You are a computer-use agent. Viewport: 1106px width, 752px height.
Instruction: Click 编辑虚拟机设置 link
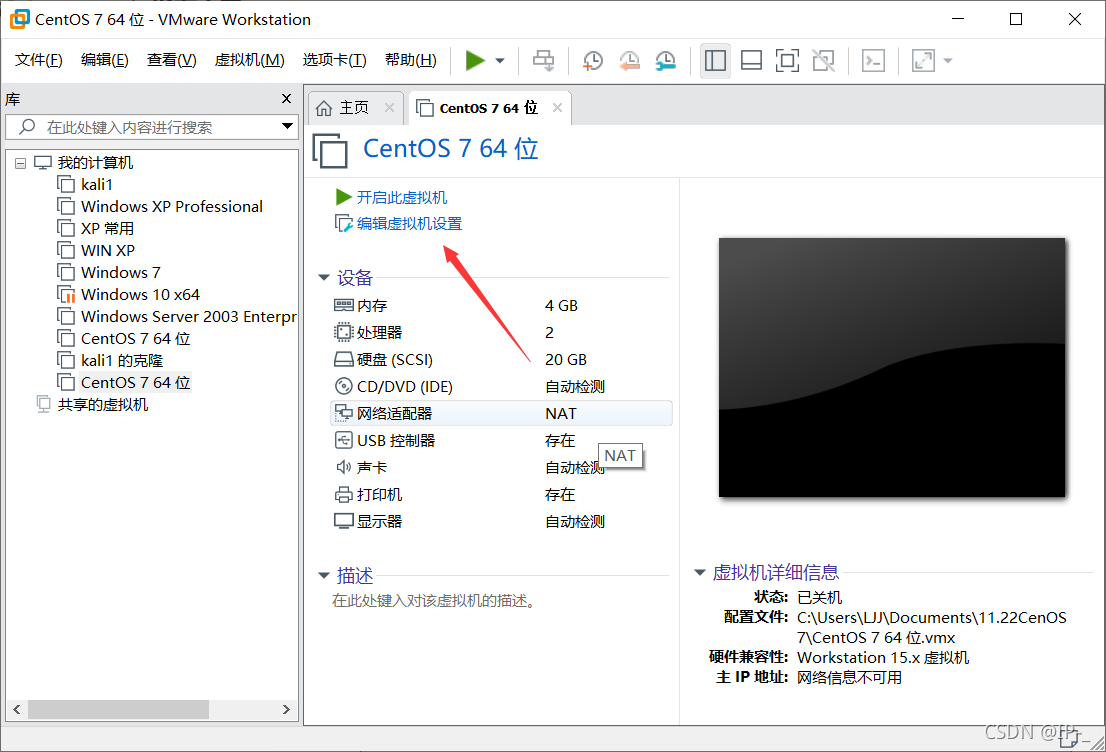409,224
